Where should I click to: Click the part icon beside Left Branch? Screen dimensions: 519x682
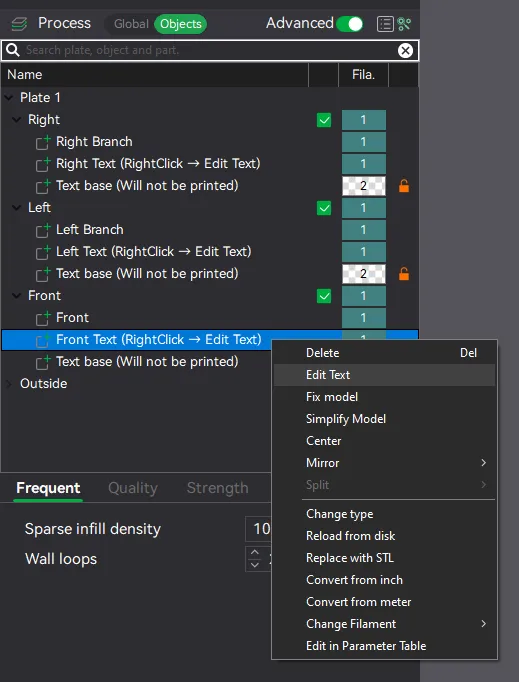coord(43,230)
